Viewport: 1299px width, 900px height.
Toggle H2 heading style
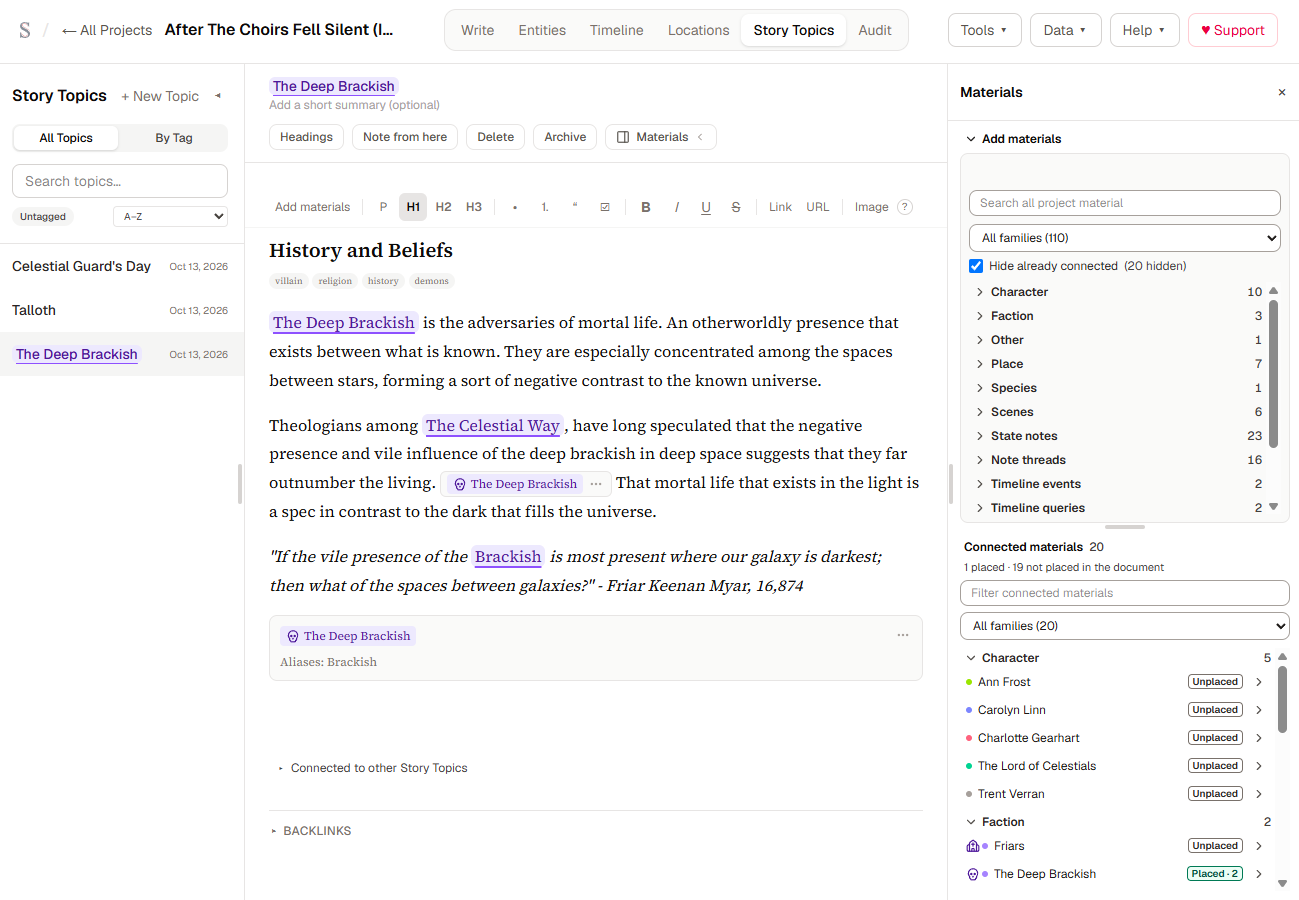pyautogui.click(x=443, y=207)
